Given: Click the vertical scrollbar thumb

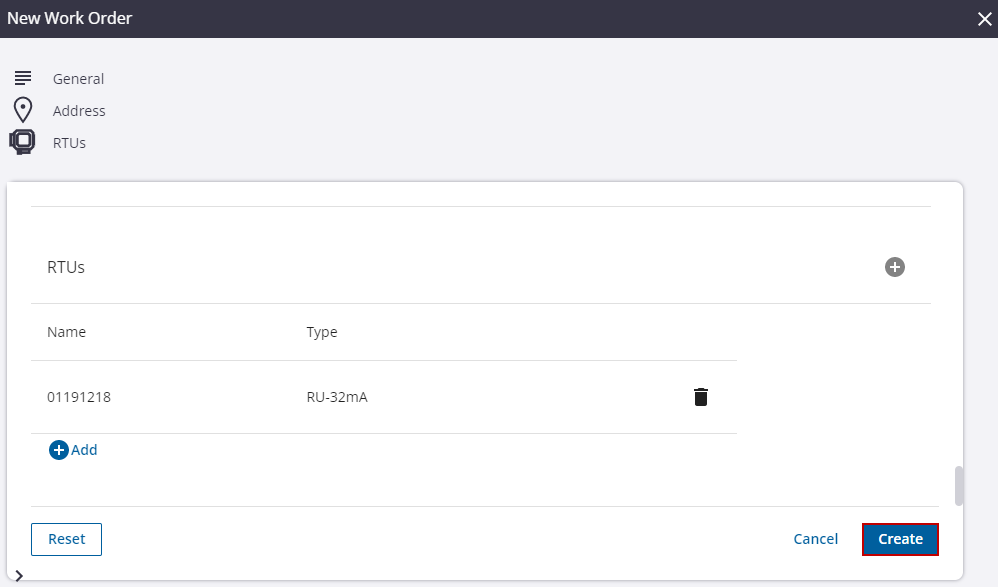Looking at the screenshot, I should point(960,486).
